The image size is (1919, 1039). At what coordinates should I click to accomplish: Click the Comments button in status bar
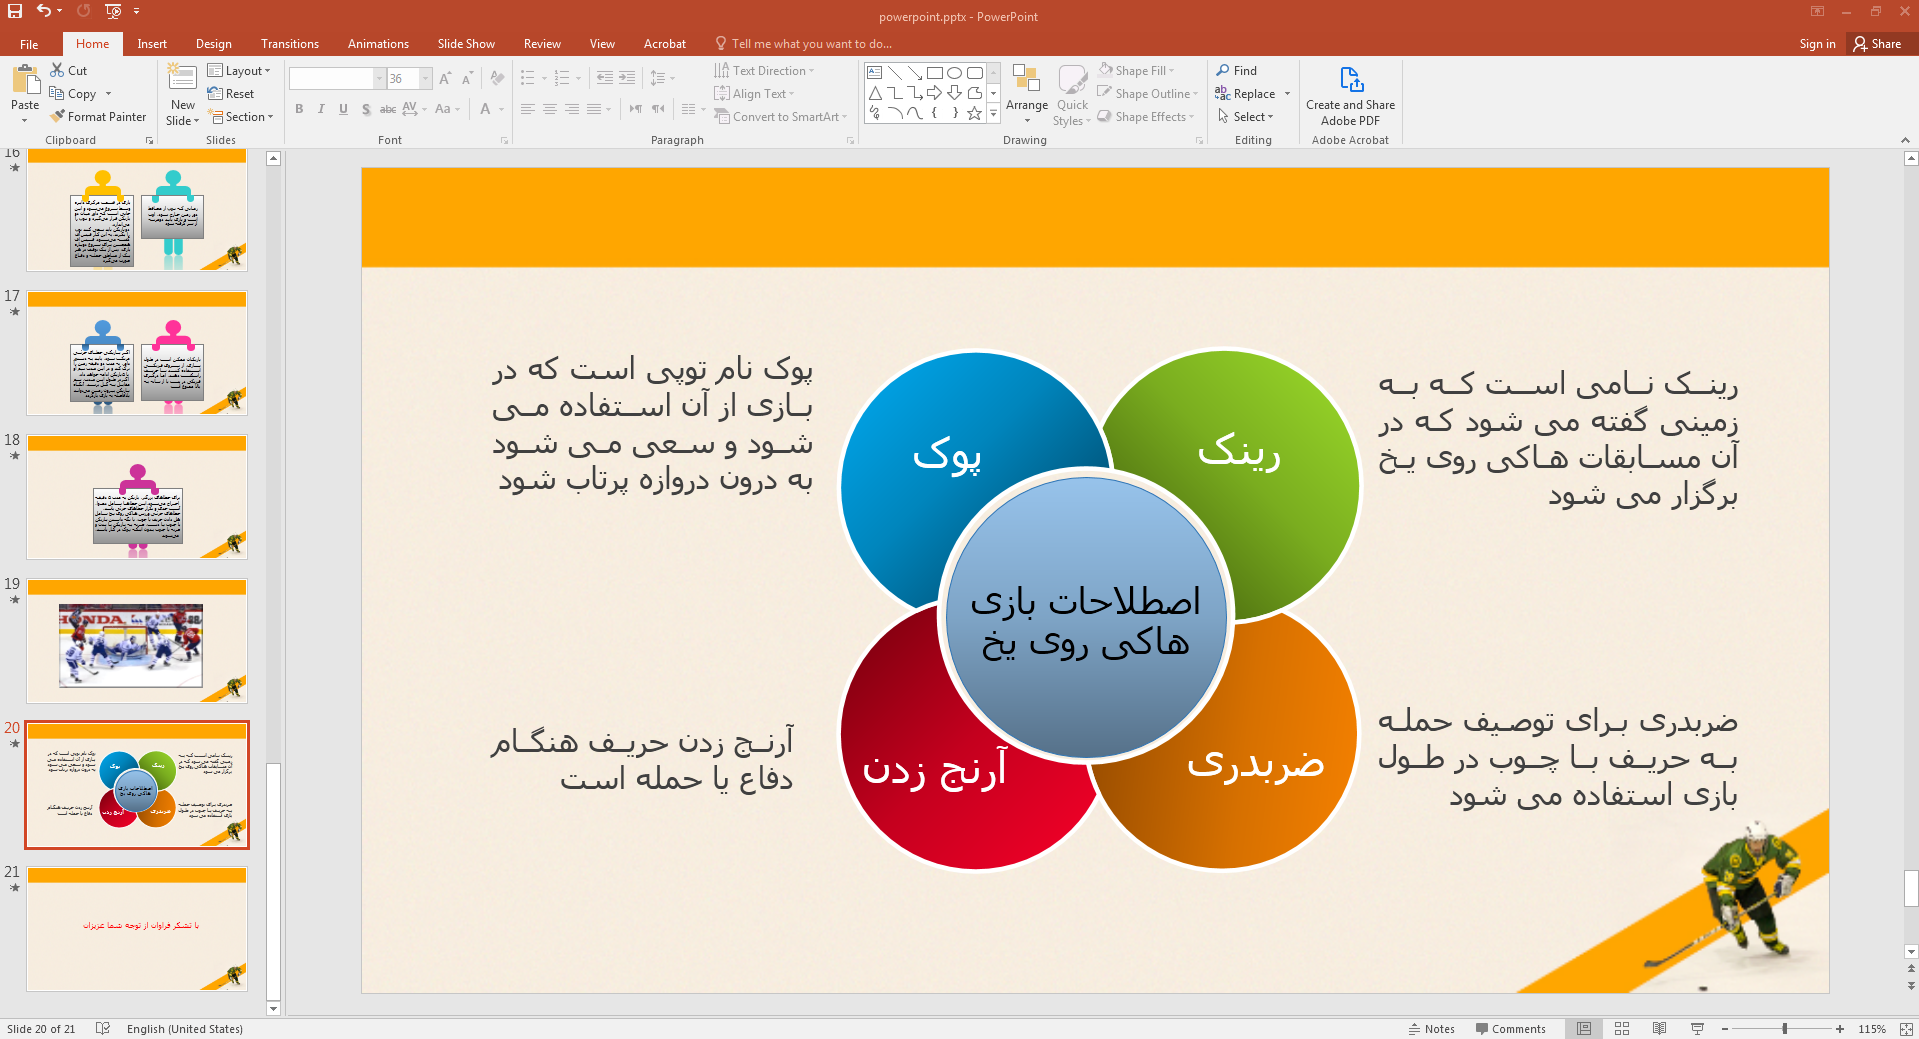tap(1510, 1029)
